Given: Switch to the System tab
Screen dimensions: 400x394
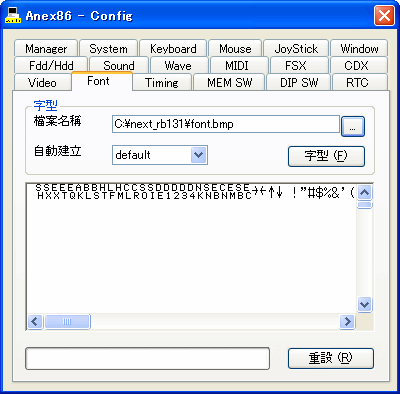Looking at the screenshot, I should pyautogui.click(x=108, y=49).
